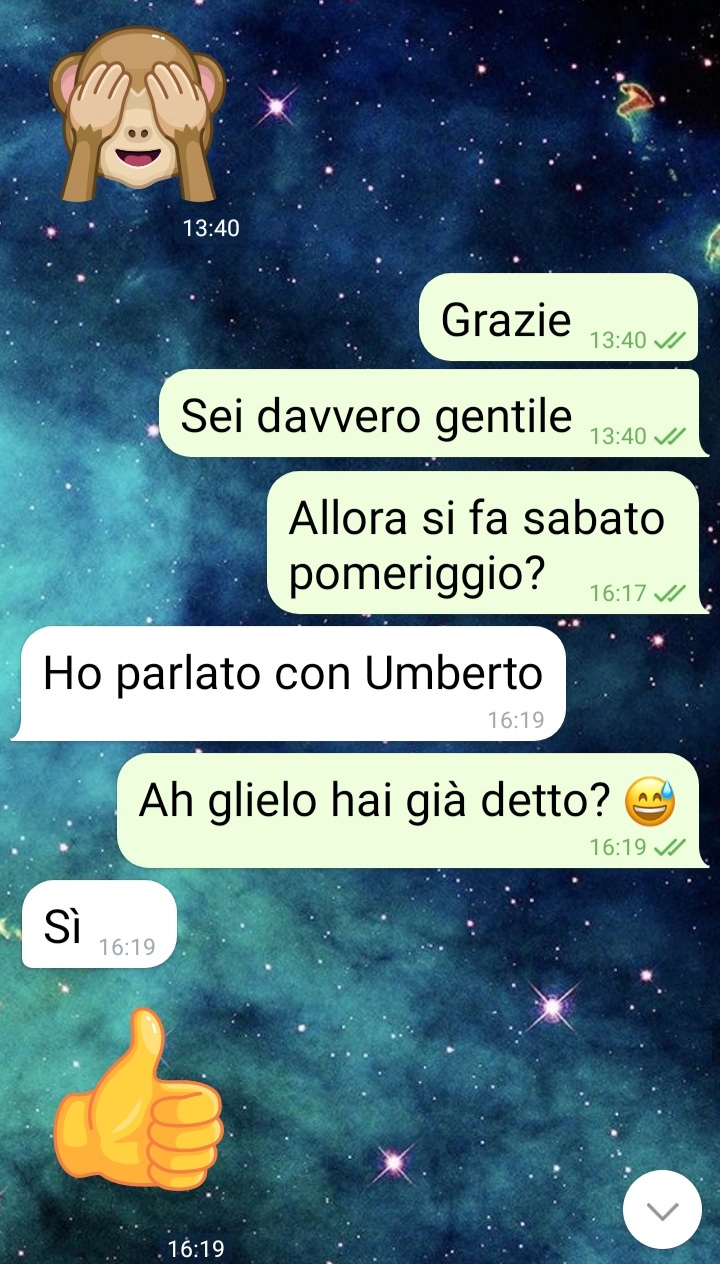
Task: Tap the 16:19 time in Umberto message
Action: click(516, 720)
